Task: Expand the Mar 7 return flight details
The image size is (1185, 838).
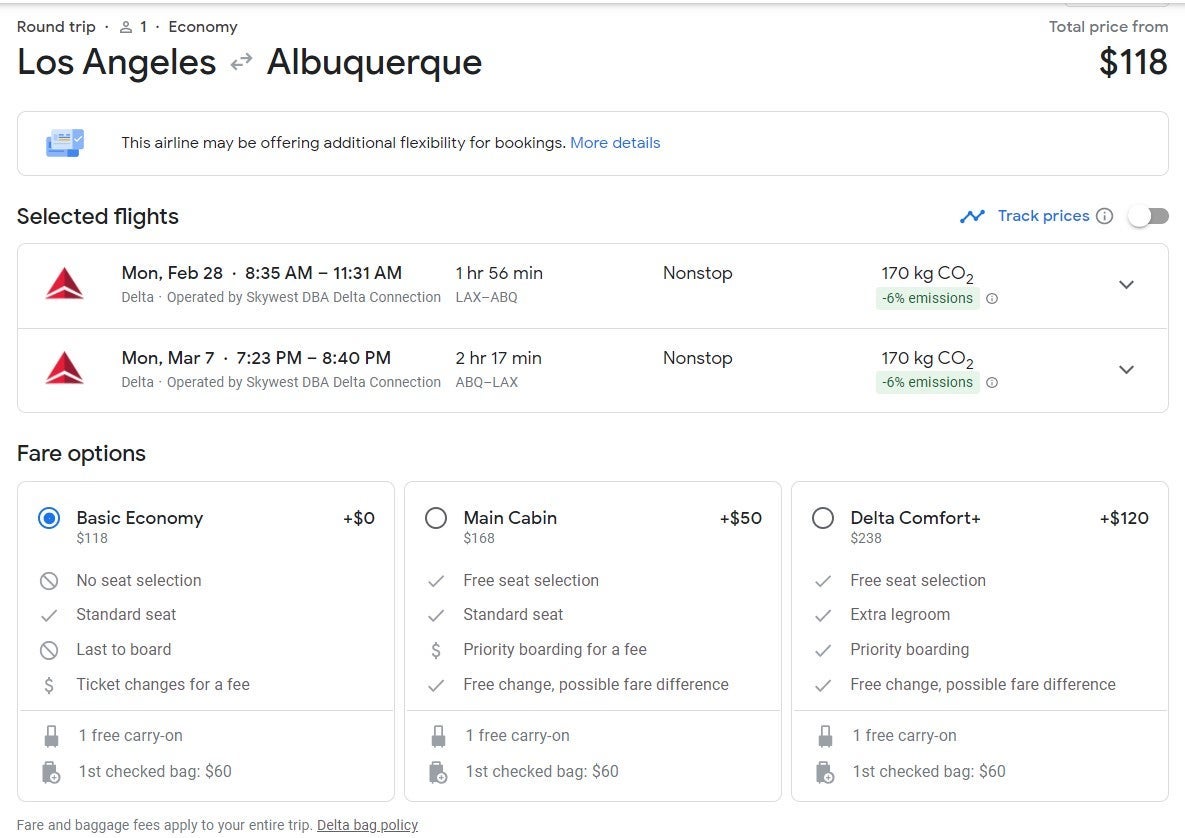Action: [x=1126, y=370]
